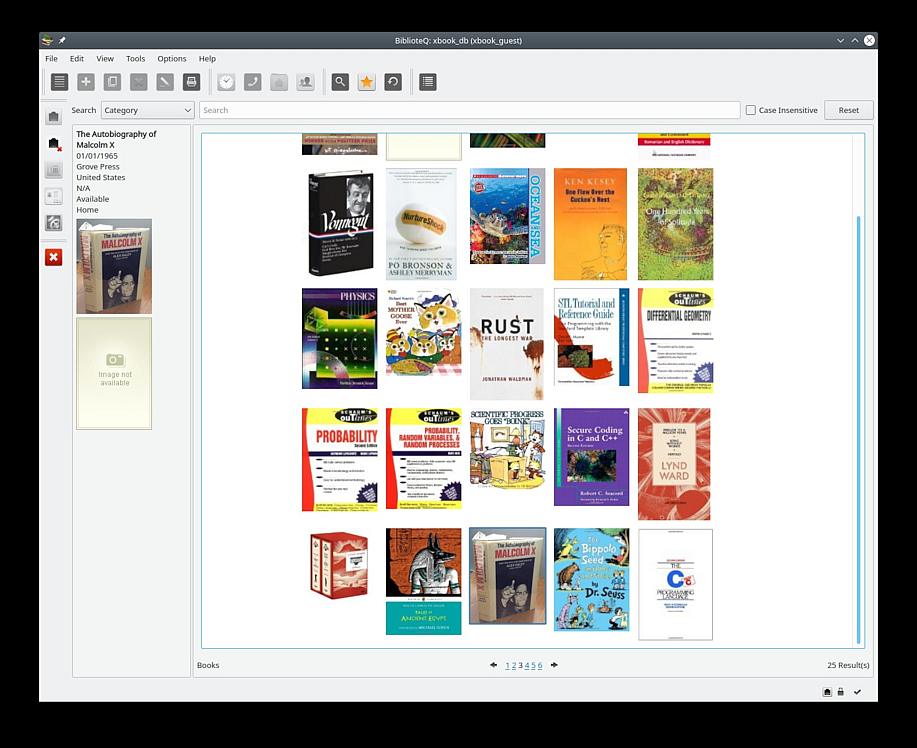Select The C Programming Language cover
Image resolution: width=917 pixels, height=748 pixels.
675,584
